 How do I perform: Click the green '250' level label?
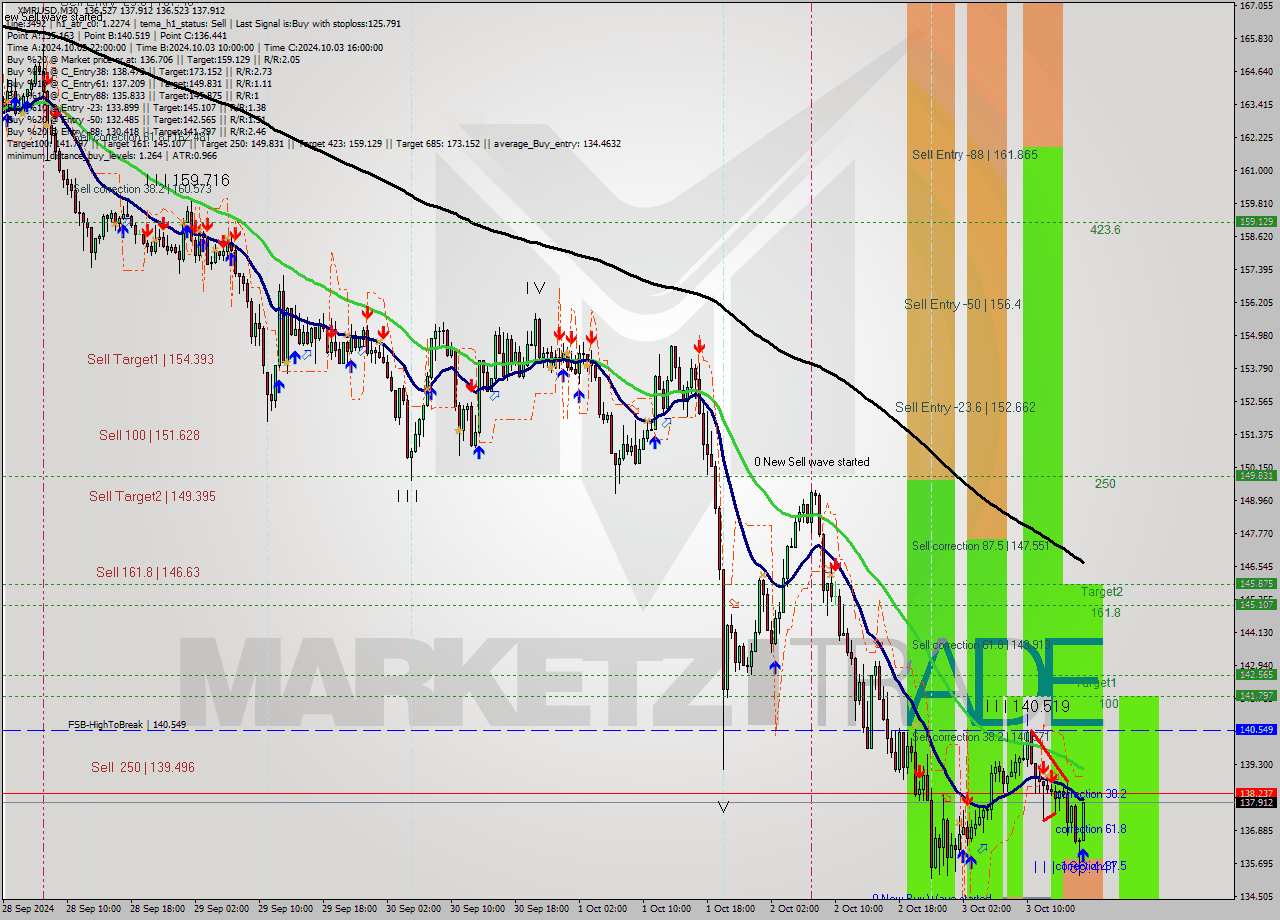pos(1105,484)
